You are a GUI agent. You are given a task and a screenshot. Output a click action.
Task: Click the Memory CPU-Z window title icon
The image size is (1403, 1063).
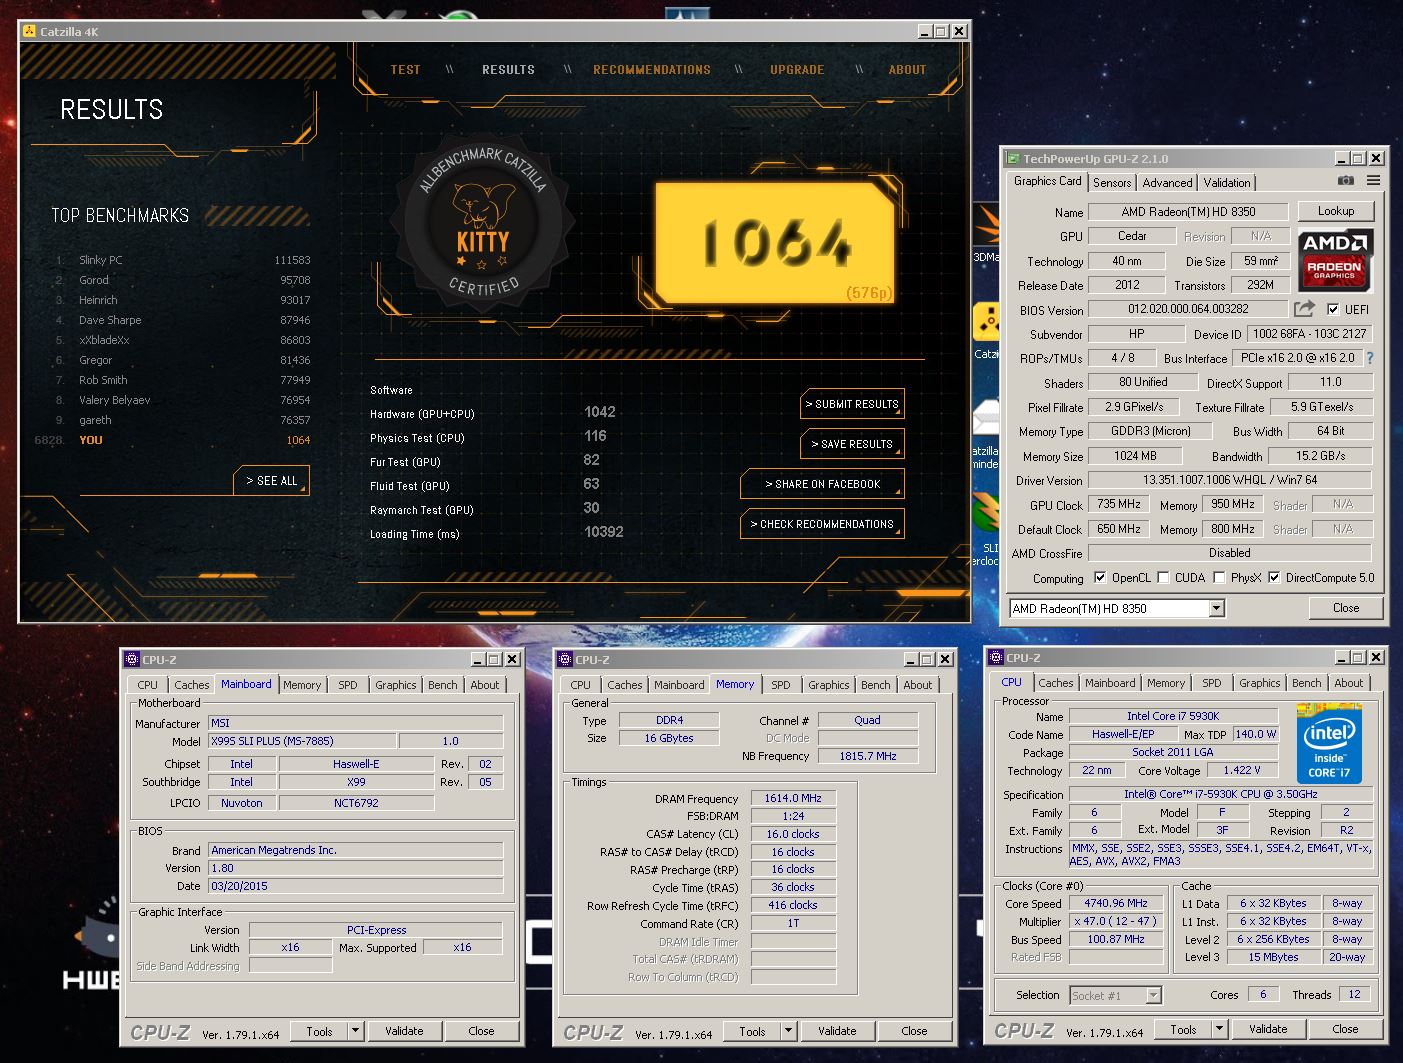[565, 659]
